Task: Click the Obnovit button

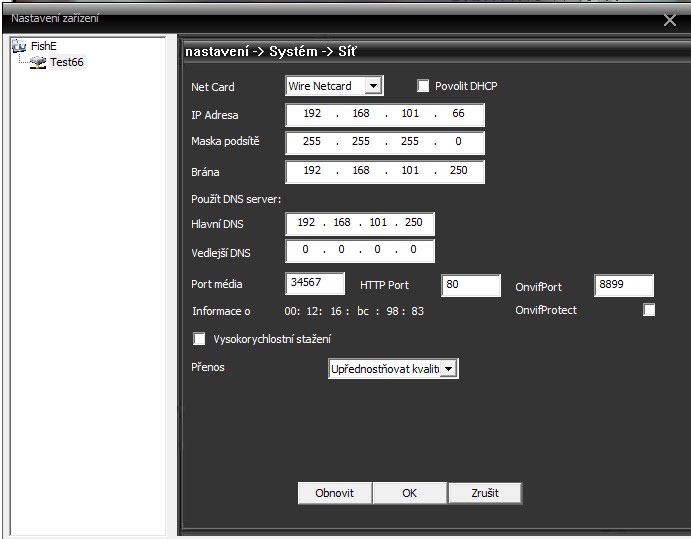Action: pos(334,493)
